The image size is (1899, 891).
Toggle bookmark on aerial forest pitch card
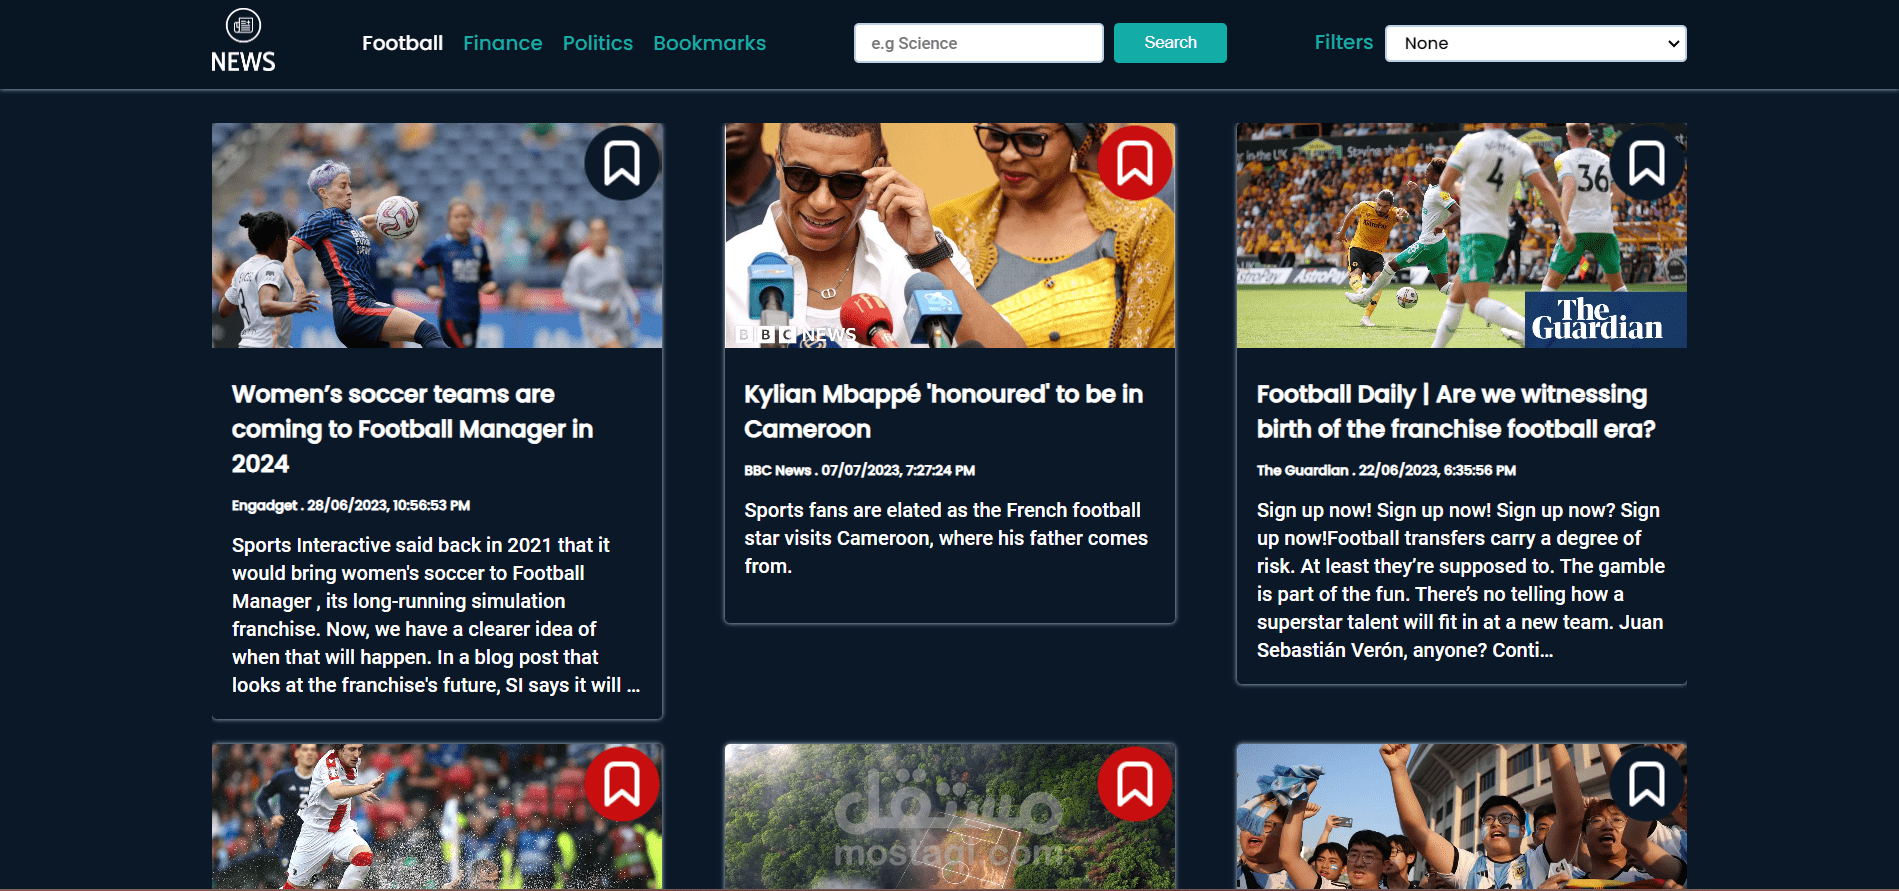click(1135, 784)
